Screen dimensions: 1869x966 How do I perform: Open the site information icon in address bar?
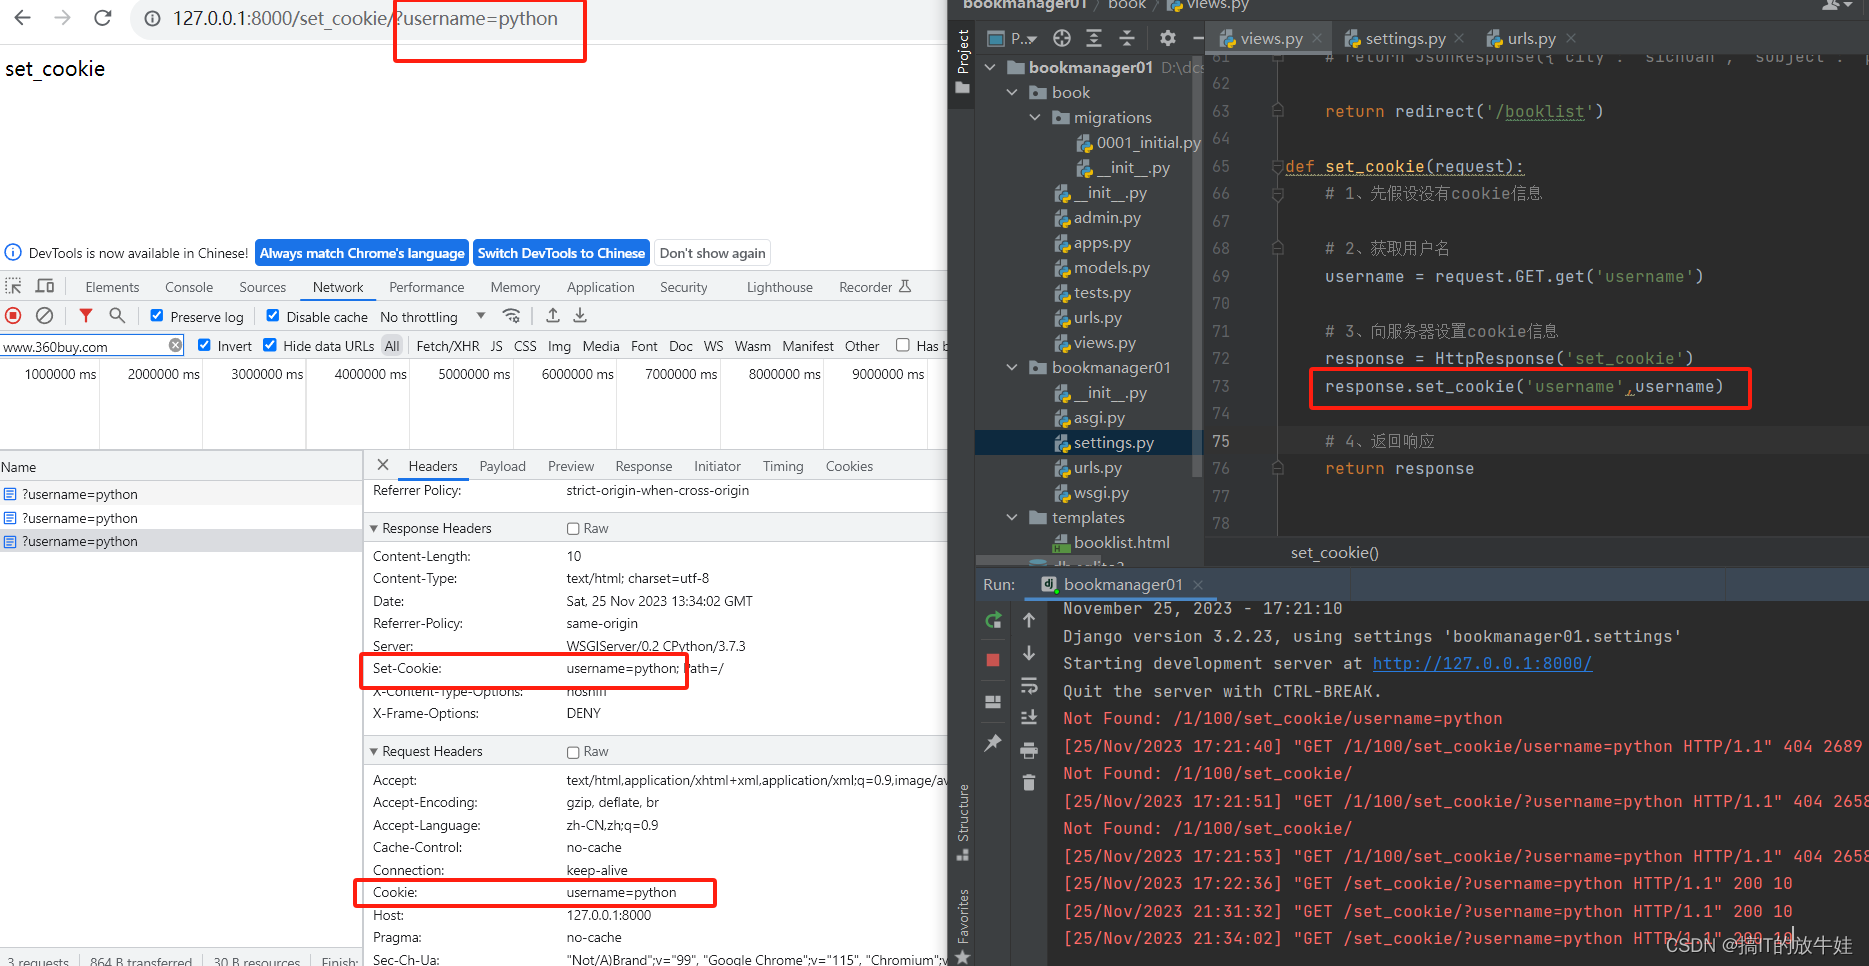pyautogui.click(x=152, y=19)
